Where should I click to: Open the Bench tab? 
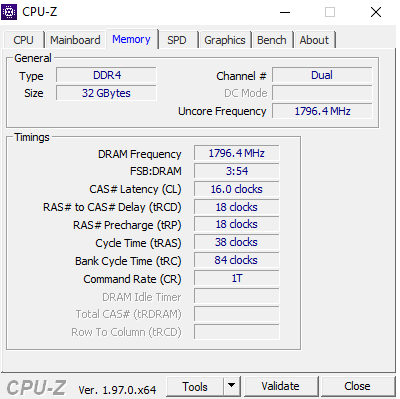272,40
